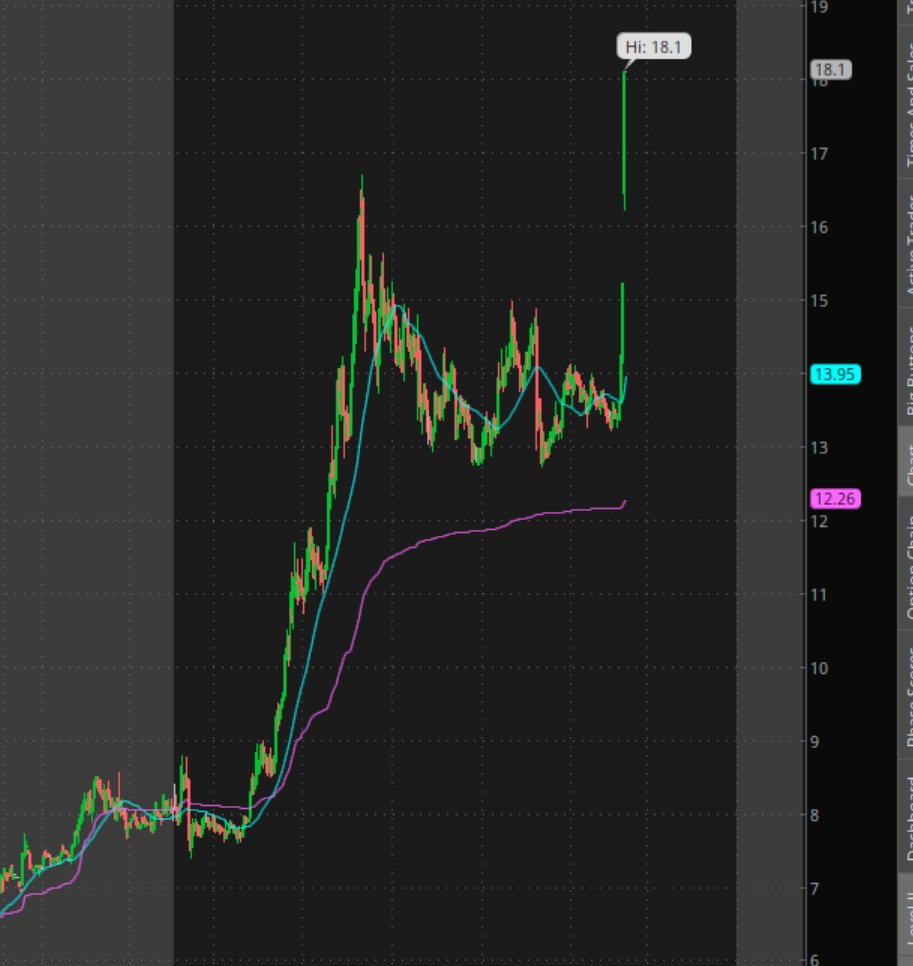Open the Active Trader sidebar tab
Image resolution: width=913 pixels, height=966 pixels.
[x=906, y=242]
